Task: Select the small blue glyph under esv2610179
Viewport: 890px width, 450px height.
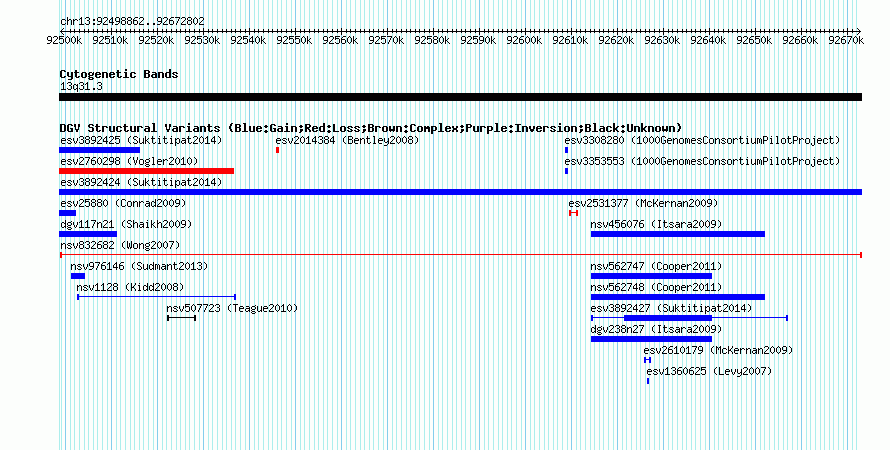Action: click(x=648, y=360)
